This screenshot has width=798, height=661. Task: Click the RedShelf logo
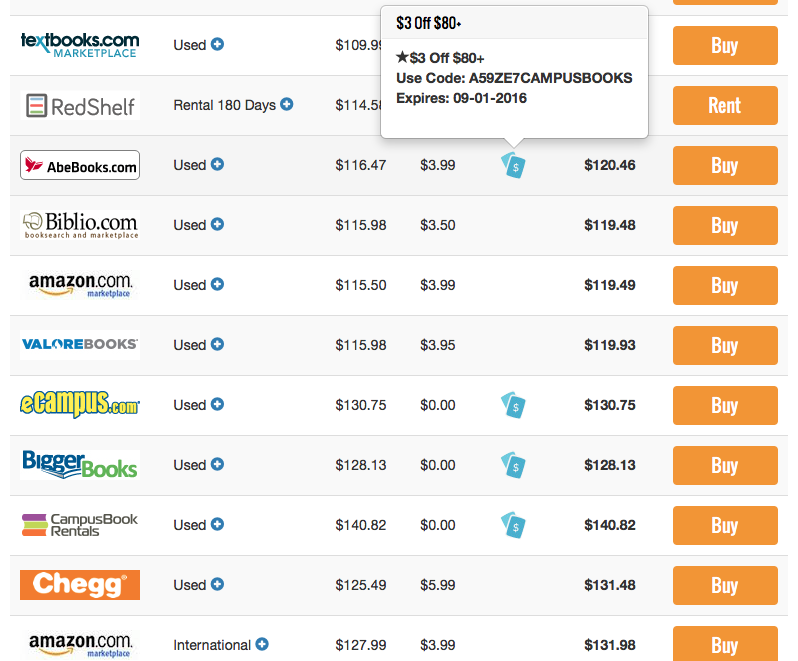point(80,105)
